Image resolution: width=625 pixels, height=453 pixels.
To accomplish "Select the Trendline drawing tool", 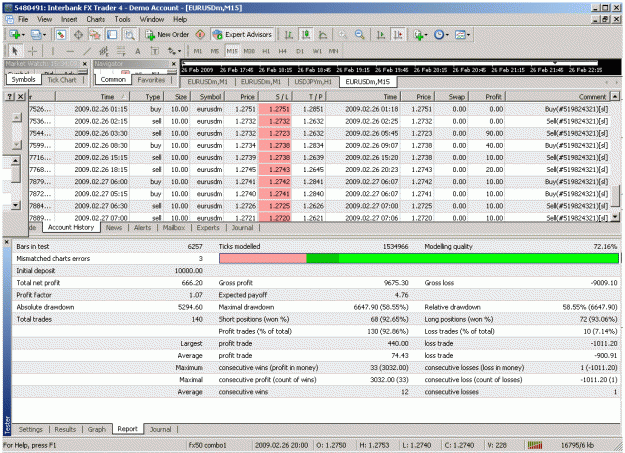I will (87, 51).
